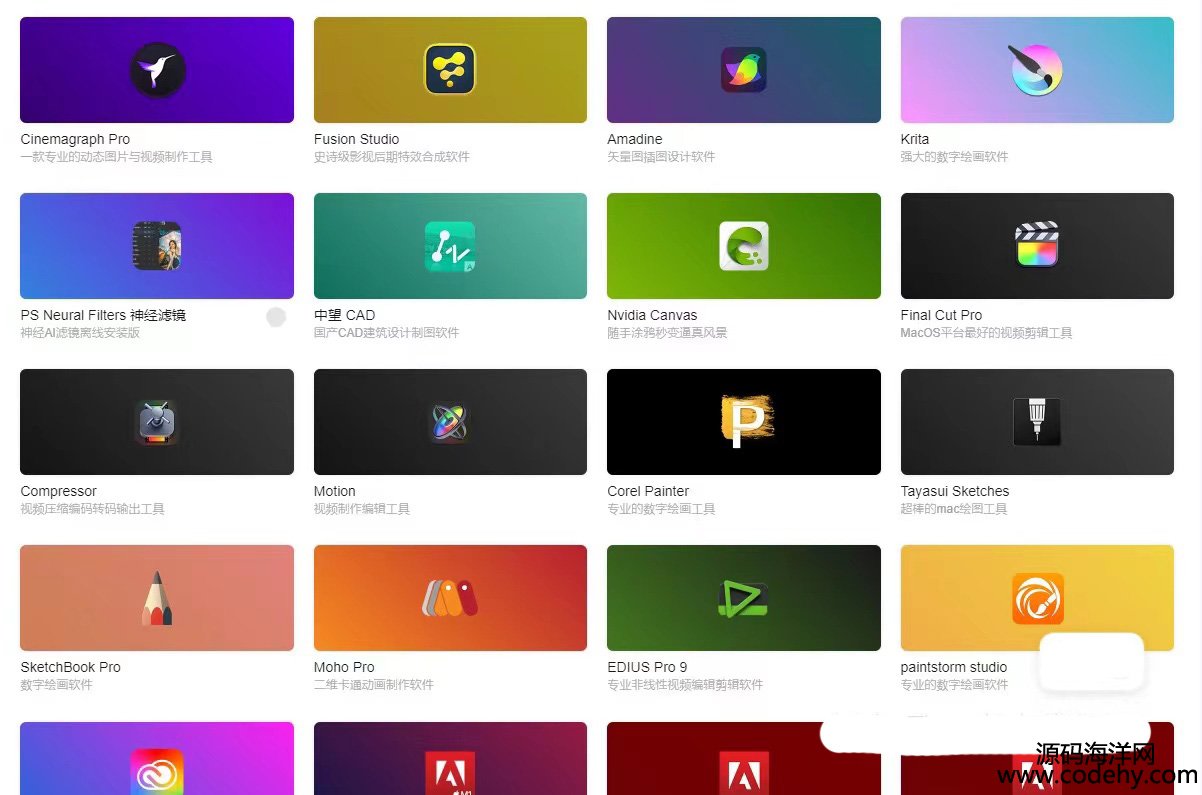Click the Fusion Studio yellow nodes icon
This screenshot has width=1202, height=795.
tap(450, 70)
